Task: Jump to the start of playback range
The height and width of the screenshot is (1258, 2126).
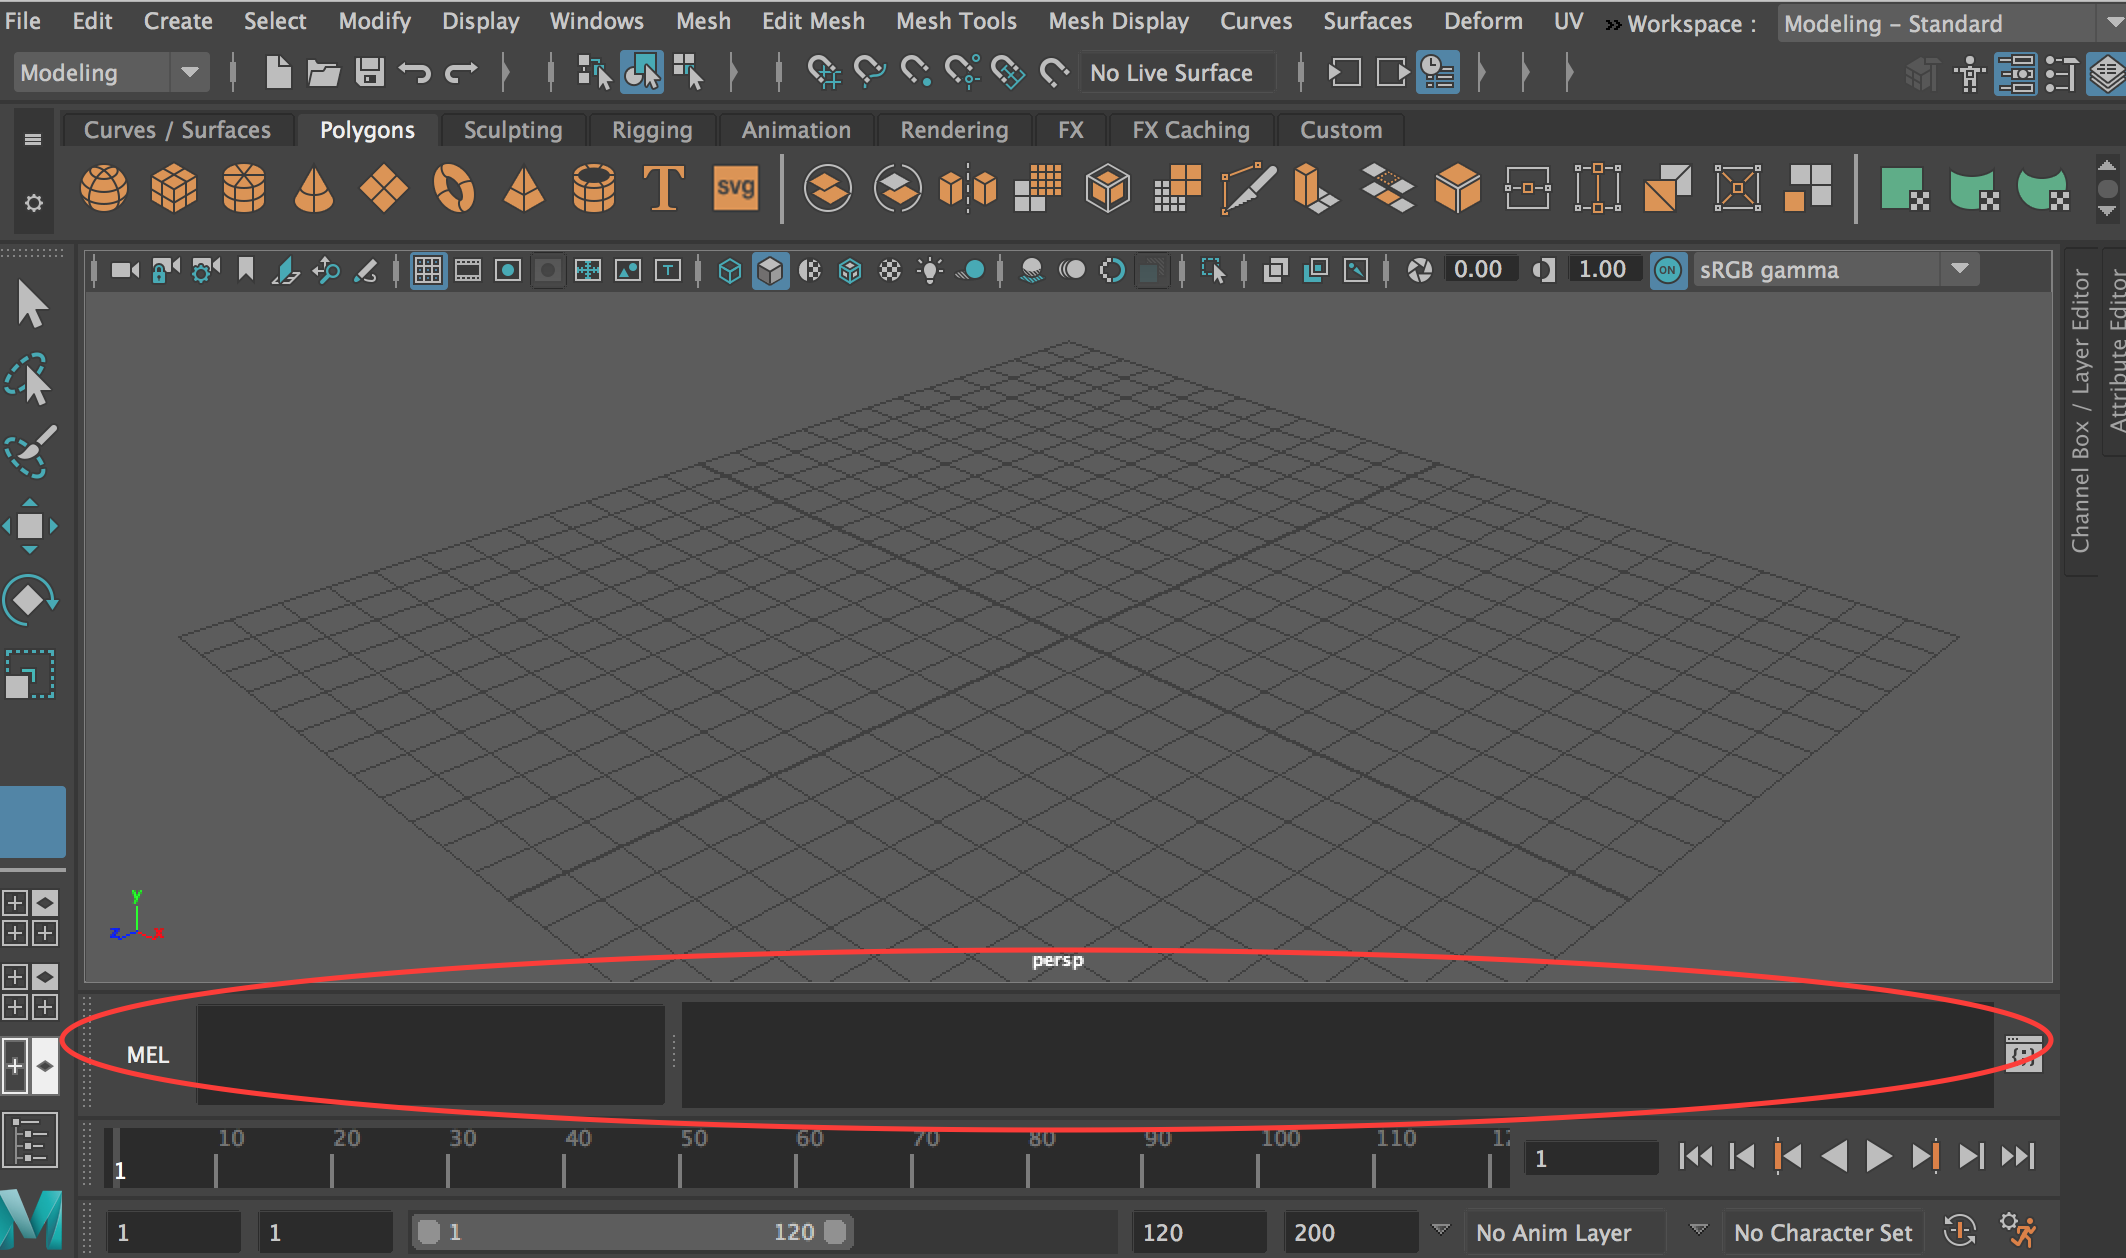Action: point(1696,1157)
